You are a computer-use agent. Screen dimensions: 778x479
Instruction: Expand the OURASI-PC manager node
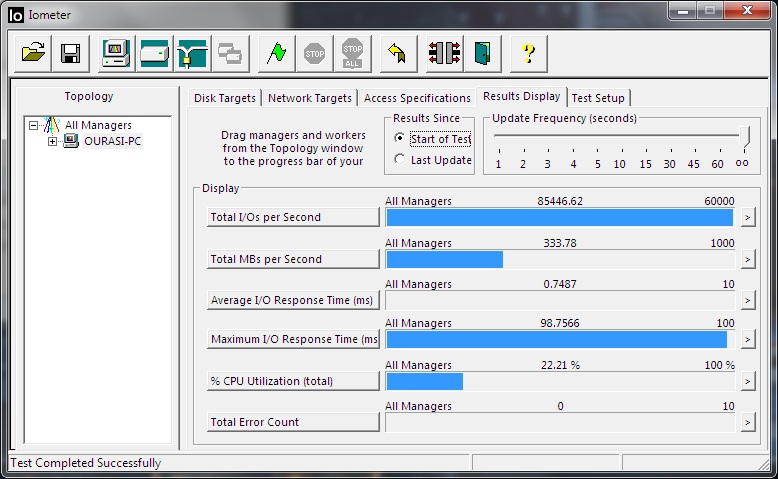52,141
